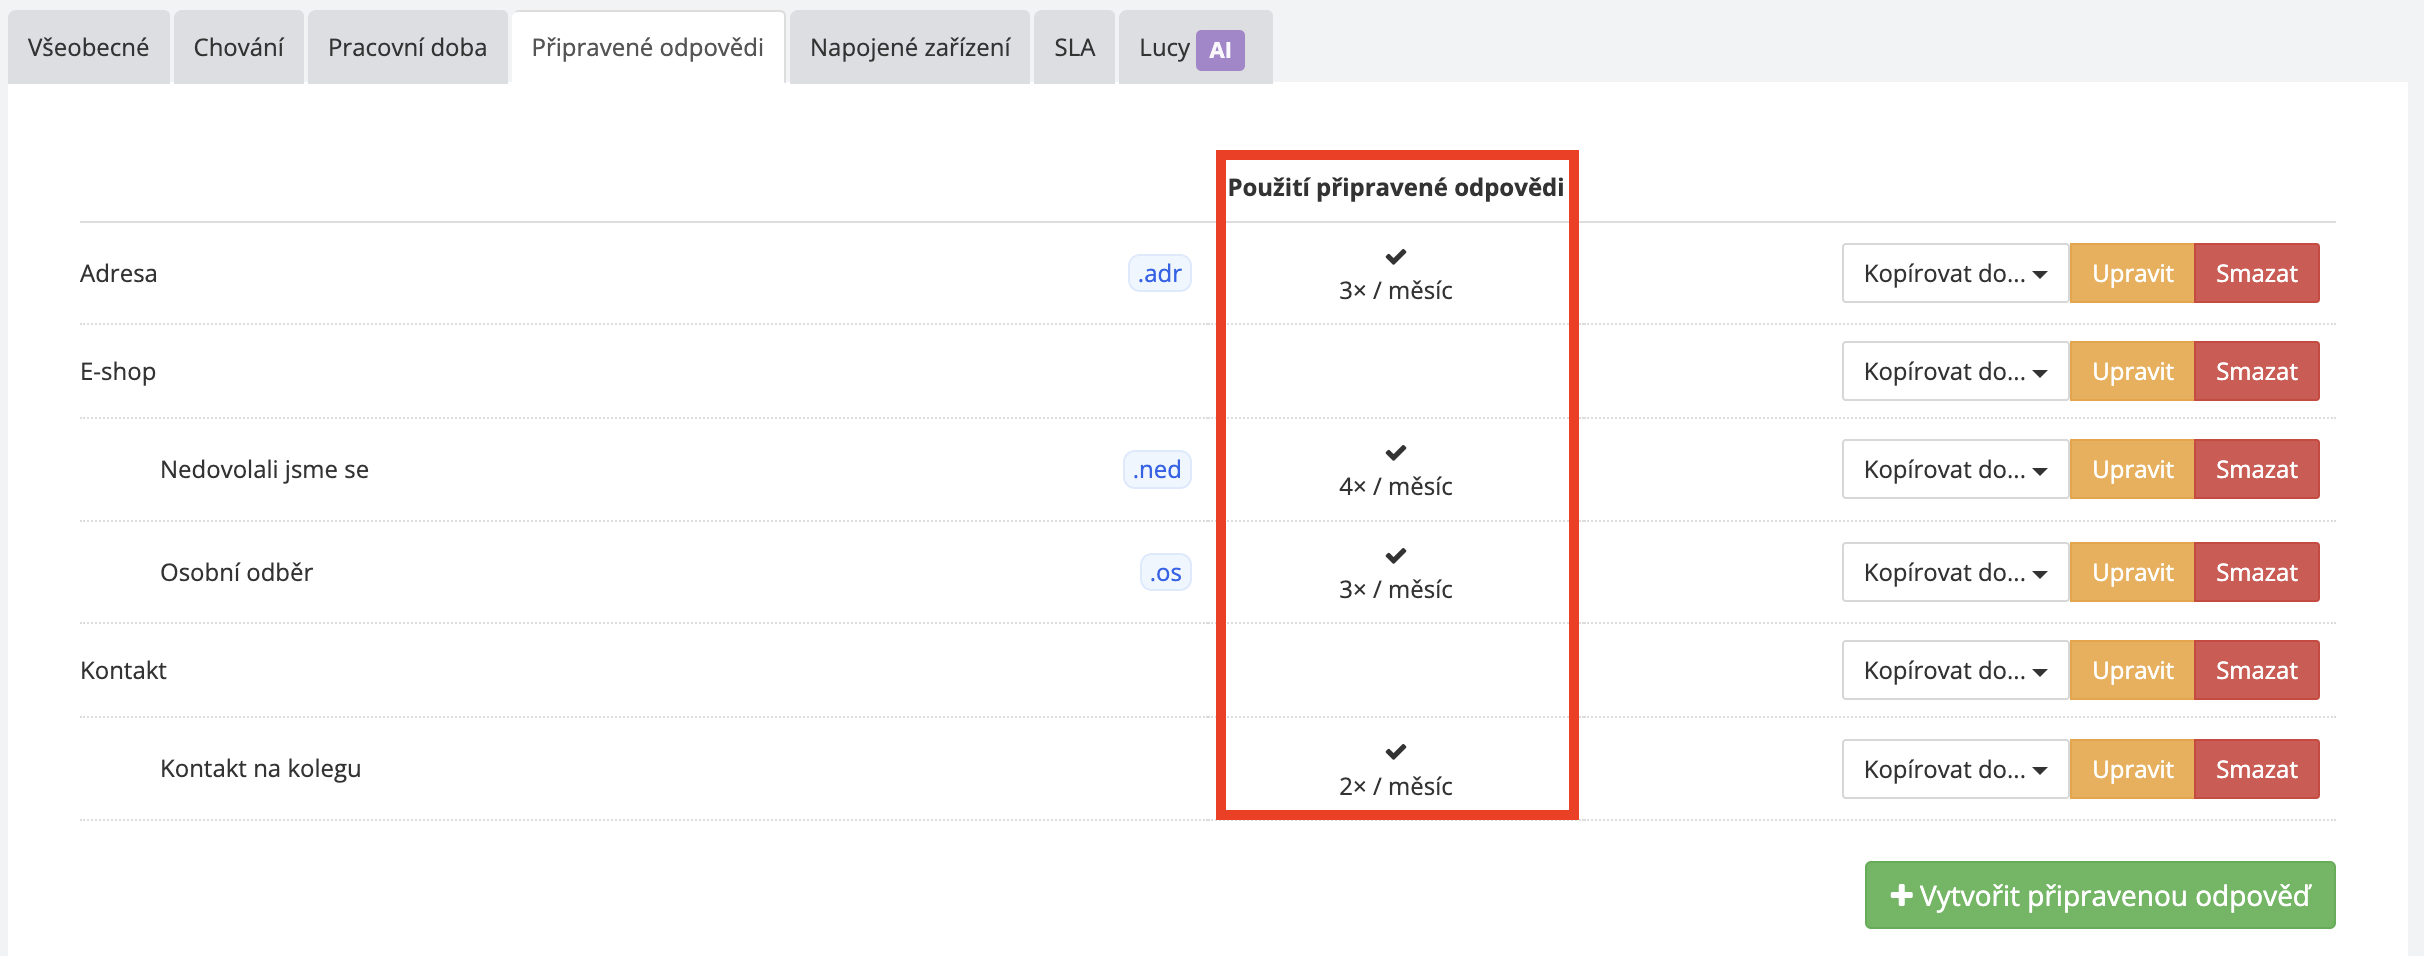Click the .ned shortcut tag

(1157, 469)
